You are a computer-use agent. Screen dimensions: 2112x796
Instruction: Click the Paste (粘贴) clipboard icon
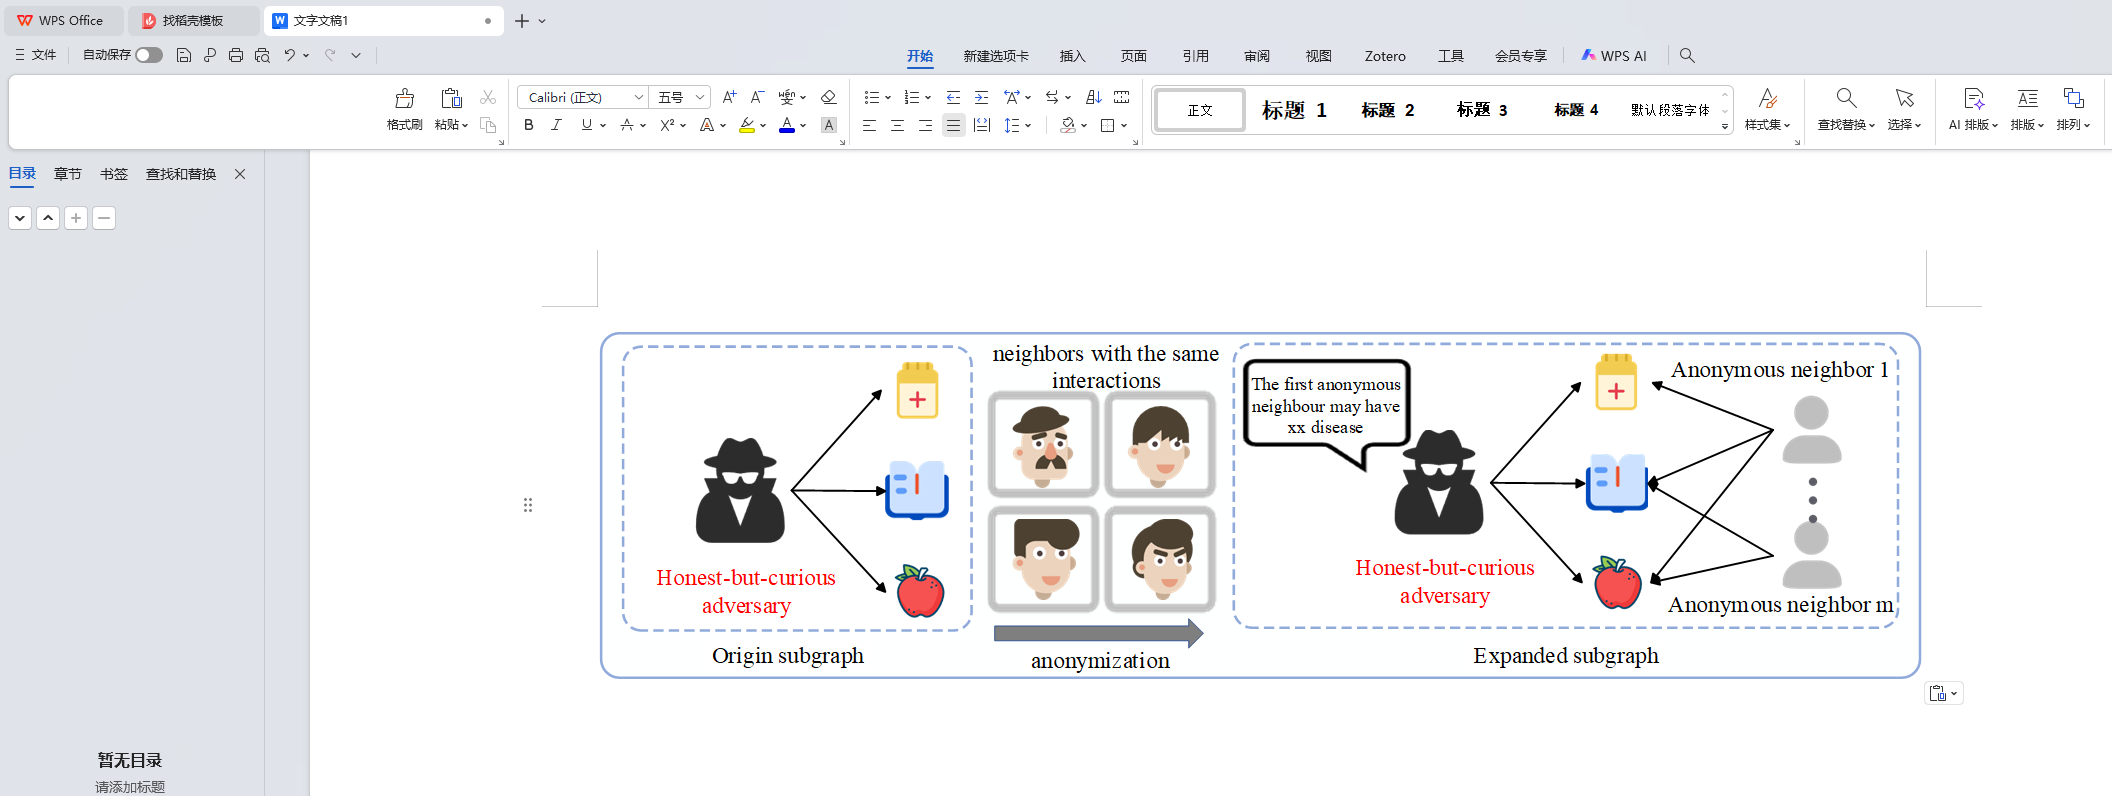tap(451, 98)
